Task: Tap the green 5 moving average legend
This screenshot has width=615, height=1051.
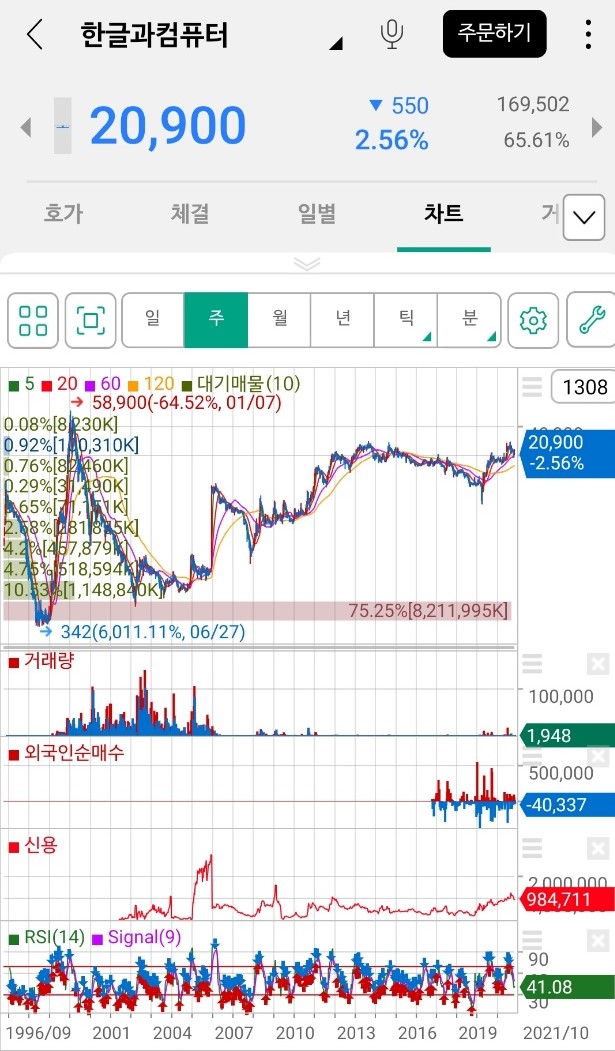Action: click(x=21, y=384)
